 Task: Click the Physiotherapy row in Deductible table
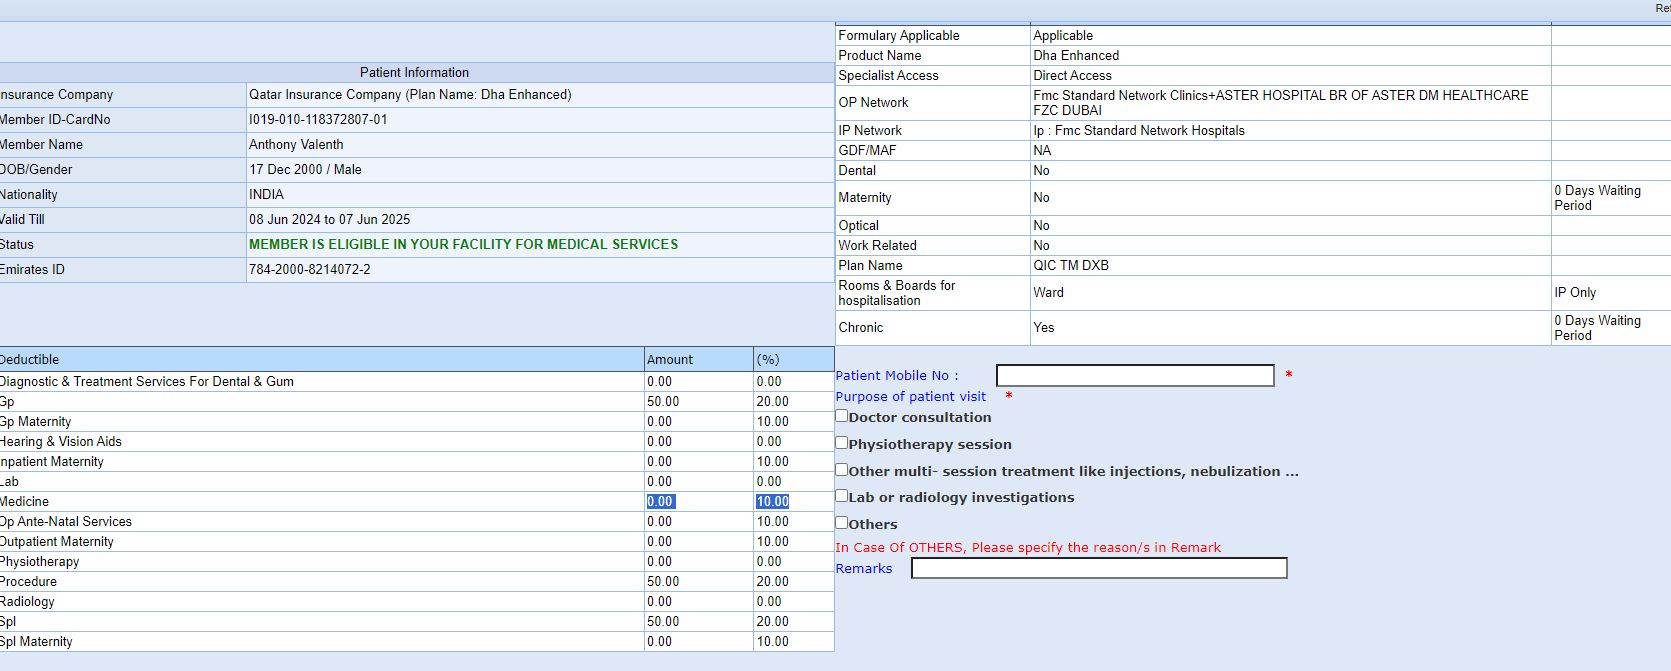tap(40, 562)
